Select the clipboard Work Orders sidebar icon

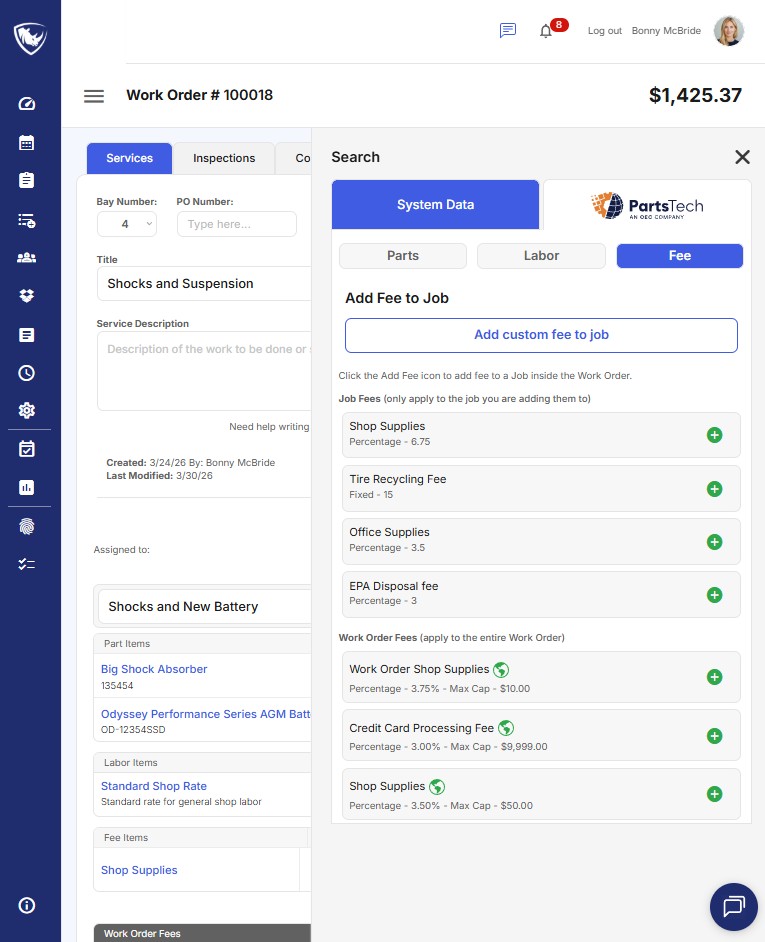[28, 181]
